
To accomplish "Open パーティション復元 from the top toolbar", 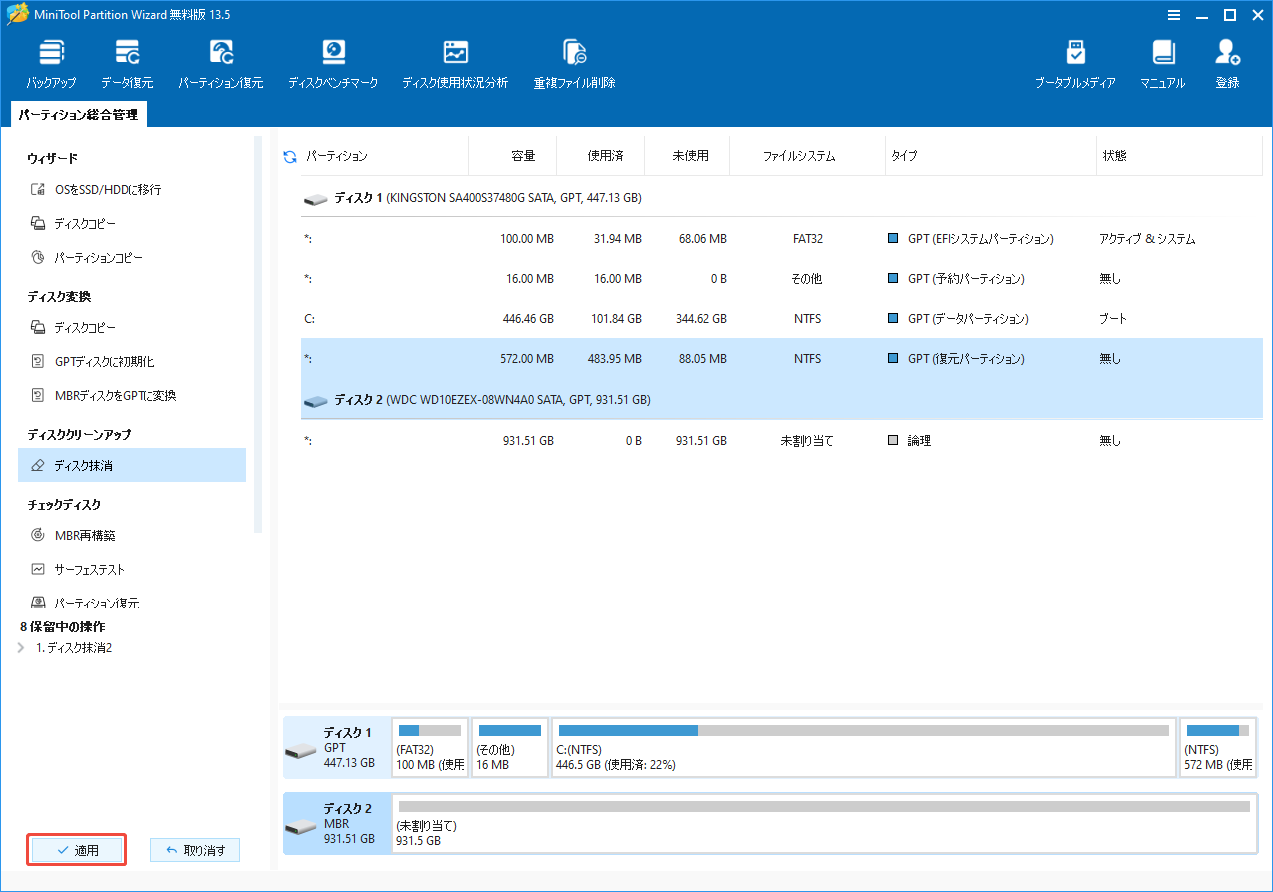I will 220,60.
